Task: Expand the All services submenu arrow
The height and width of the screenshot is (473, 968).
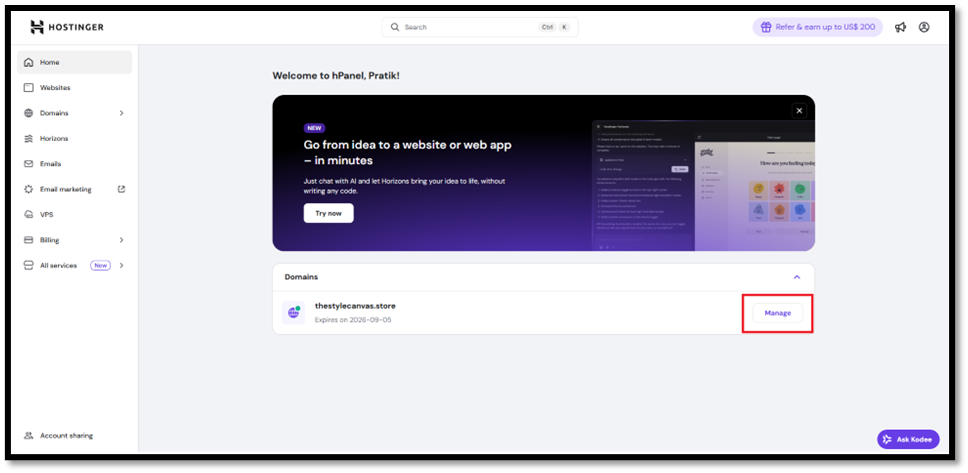Action: click(x=121, y=266)
